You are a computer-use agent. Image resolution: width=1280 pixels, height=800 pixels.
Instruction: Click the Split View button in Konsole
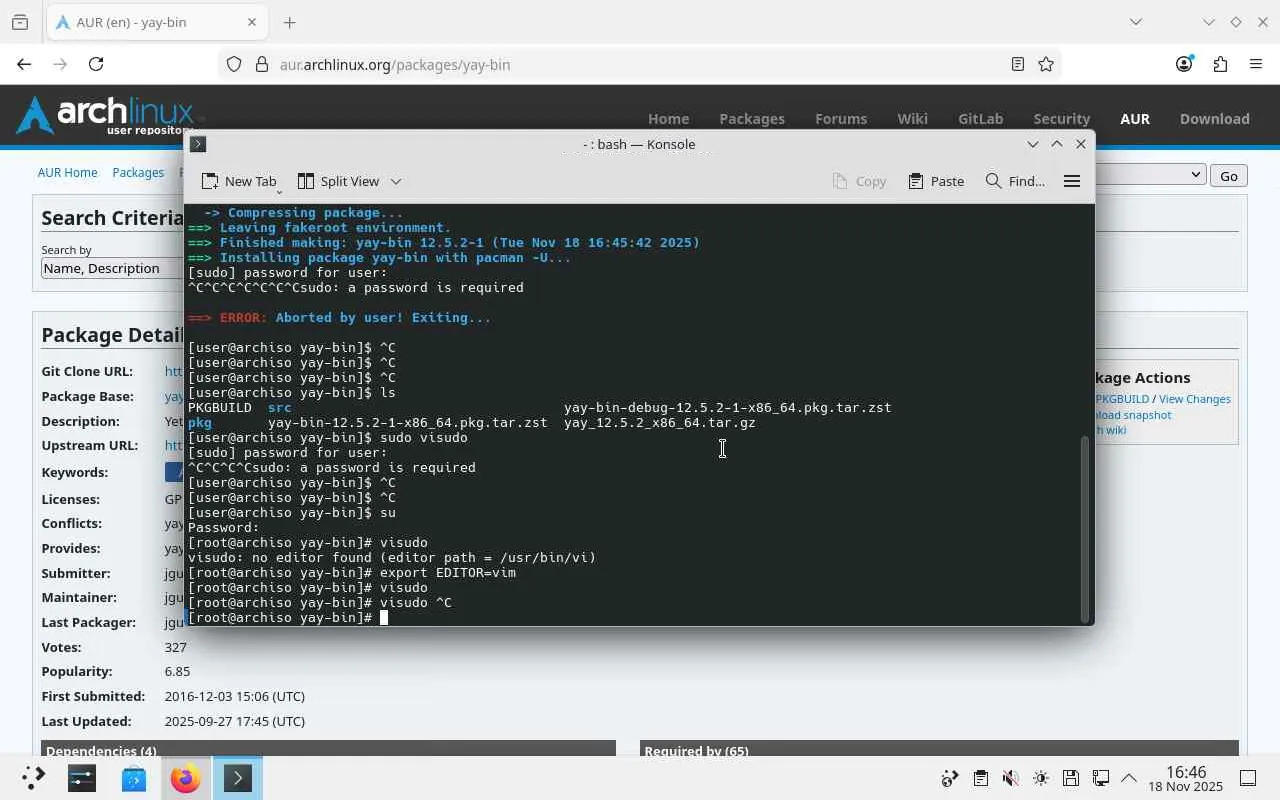point(338,181)
